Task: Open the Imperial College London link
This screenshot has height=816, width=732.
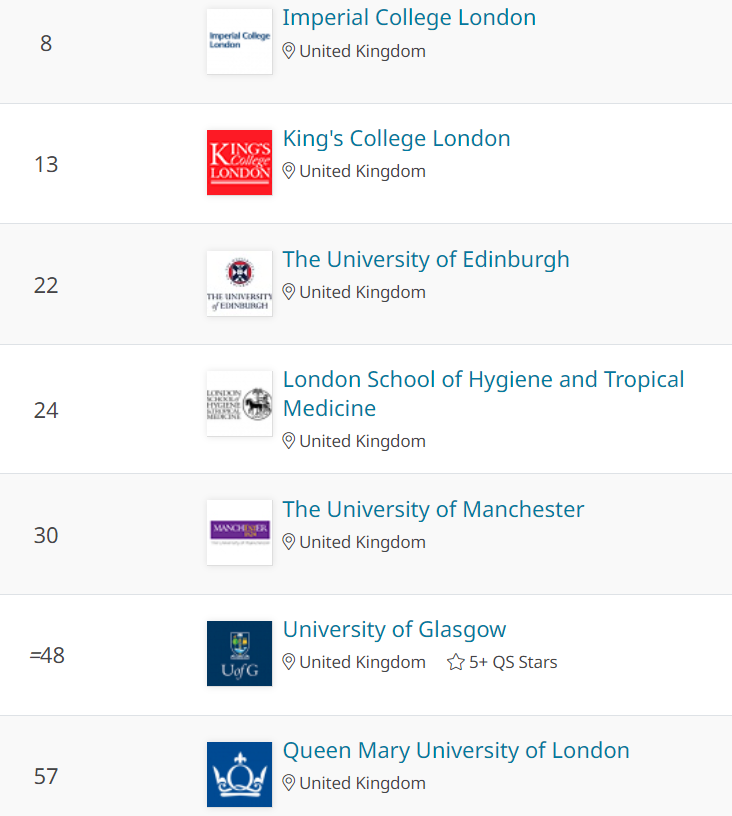Action: click(409, 18)
